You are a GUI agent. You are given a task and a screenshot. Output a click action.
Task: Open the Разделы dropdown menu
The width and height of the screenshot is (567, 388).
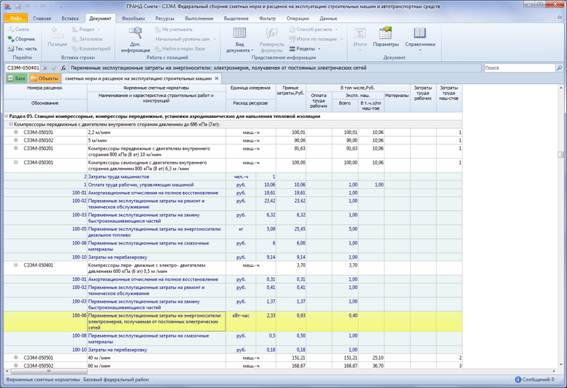(x=305, y=48)
